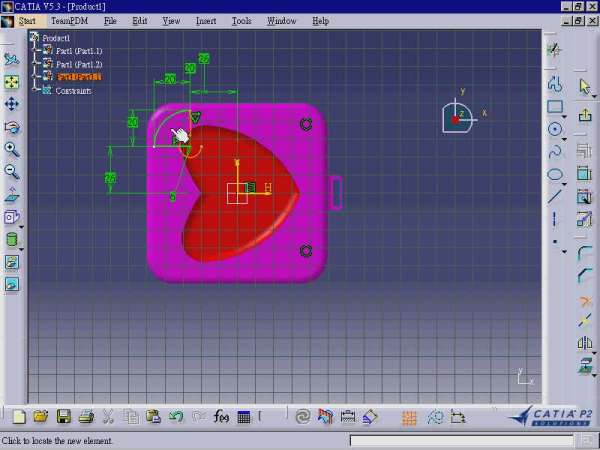Viewport: 600px width, 450px height.
Task: Click the Sketcher icon at top right
Action: tap(554, 50)
